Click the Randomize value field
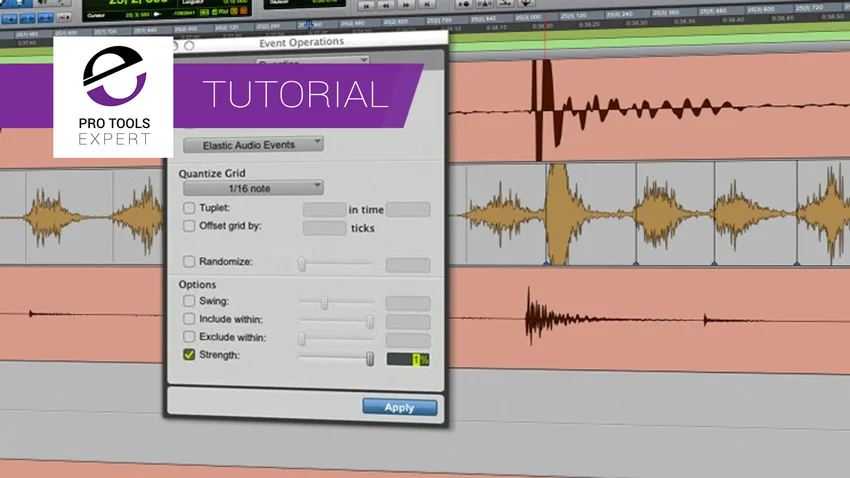The height and width of the screenshot is (478, 850). pos(408,265)
